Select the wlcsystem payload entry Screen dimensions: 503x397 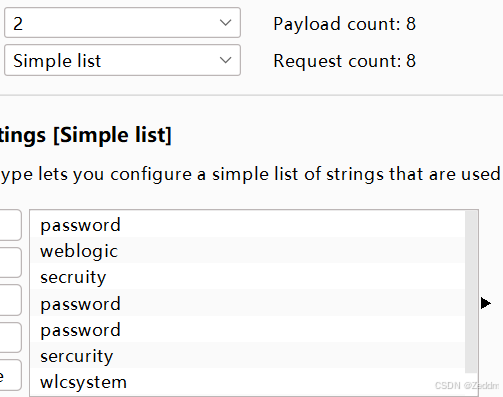247,382
